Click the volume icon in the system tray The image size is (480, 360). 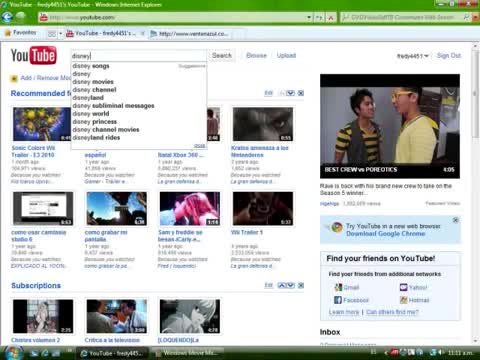(442, 352)
